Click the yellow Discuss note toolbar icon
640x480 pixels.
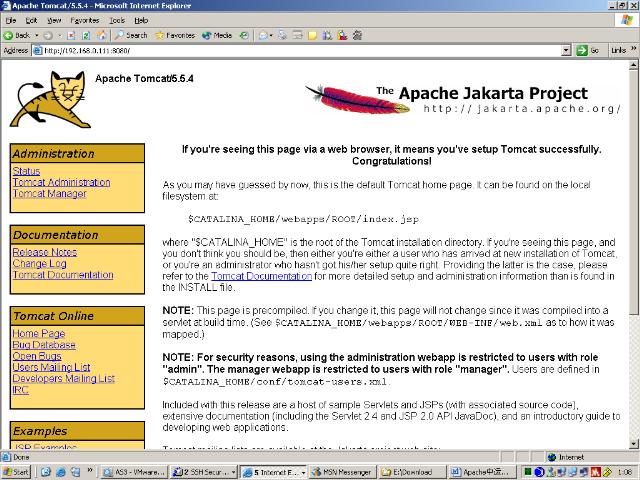pos(312,36)
